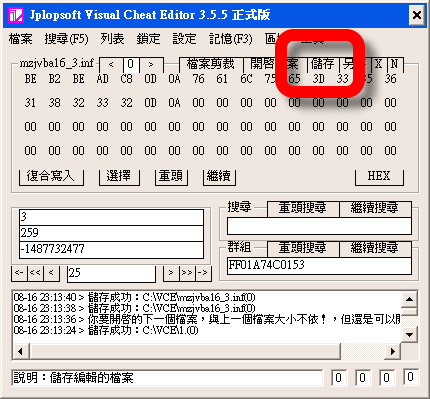Image resolution: width=430 pixels, height=399 pixels.
Task: Click the 儲存 tab to save file
Action: tap(322, 64)
